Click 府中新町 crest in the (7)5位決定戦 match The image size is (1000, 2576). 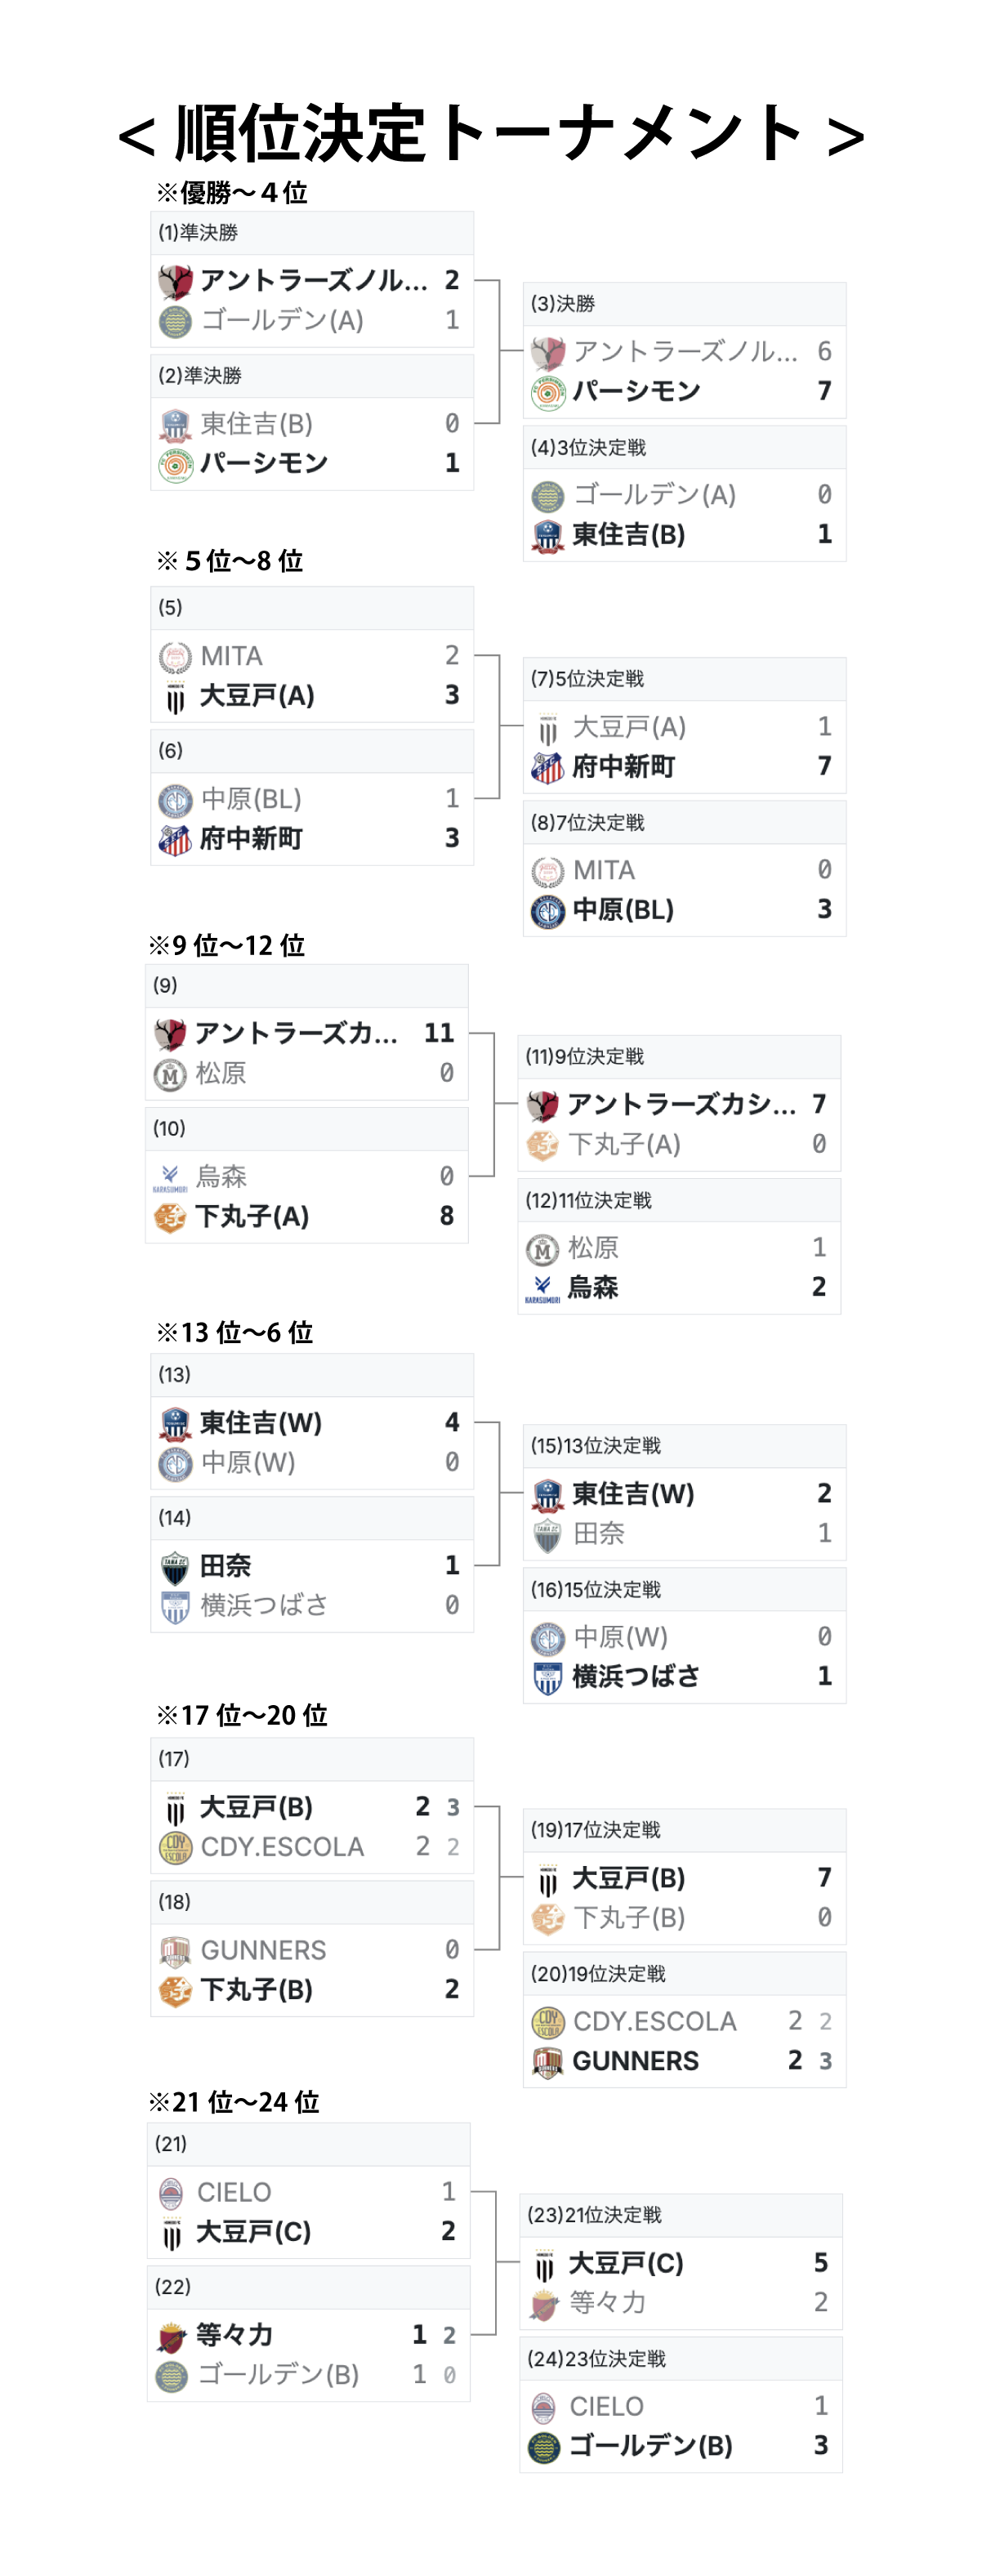pos(547,767)
